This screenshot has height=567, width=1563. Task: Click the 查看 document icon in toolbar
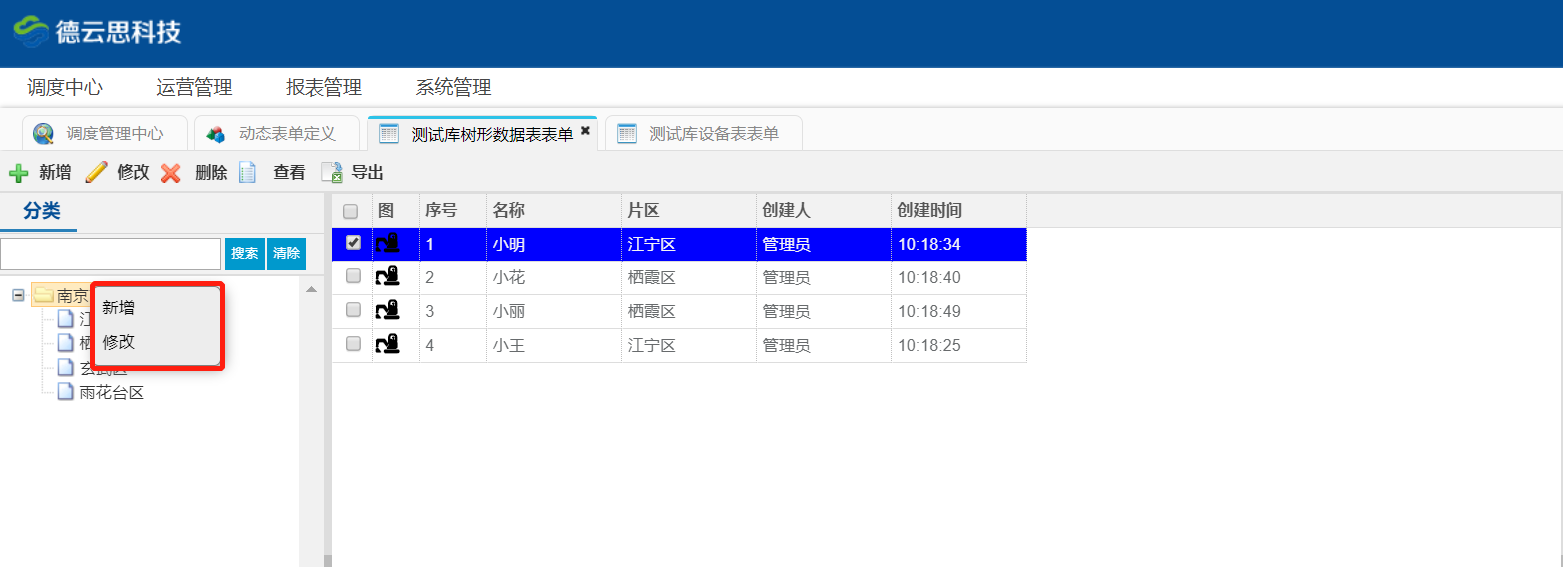coord(248,173)
